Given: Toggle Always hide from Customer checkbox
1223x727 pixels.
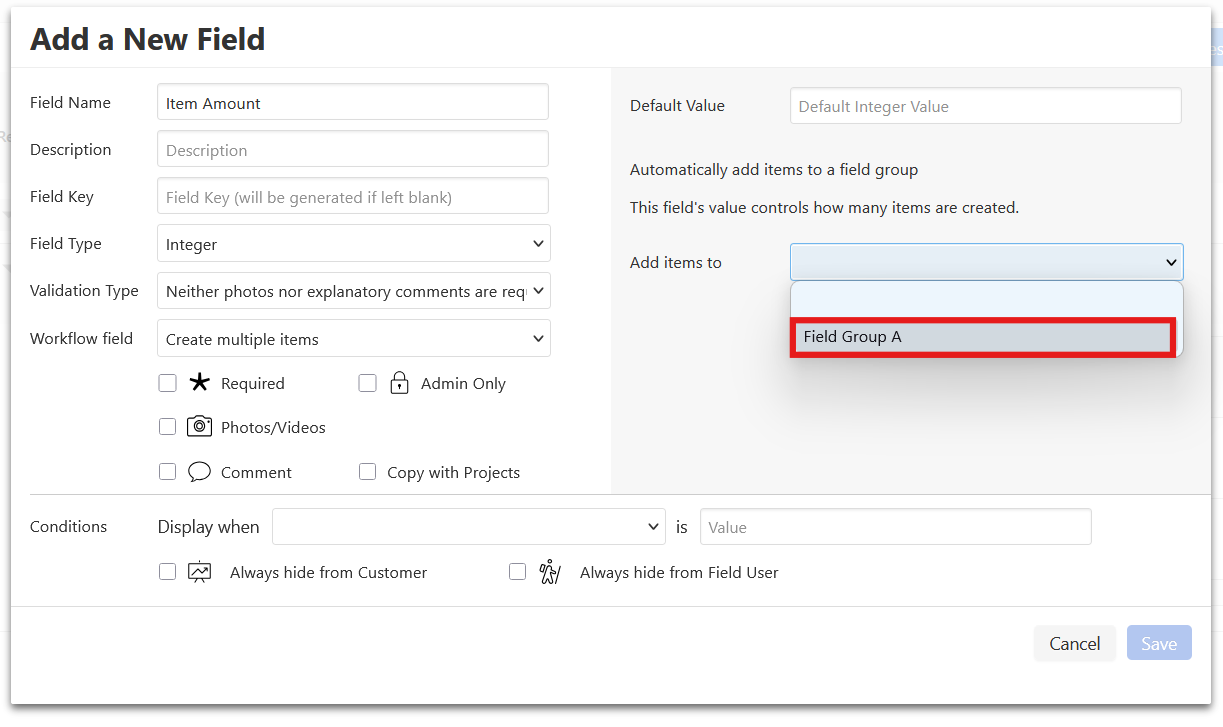Looking at the screenshot, I should [167, 572].
